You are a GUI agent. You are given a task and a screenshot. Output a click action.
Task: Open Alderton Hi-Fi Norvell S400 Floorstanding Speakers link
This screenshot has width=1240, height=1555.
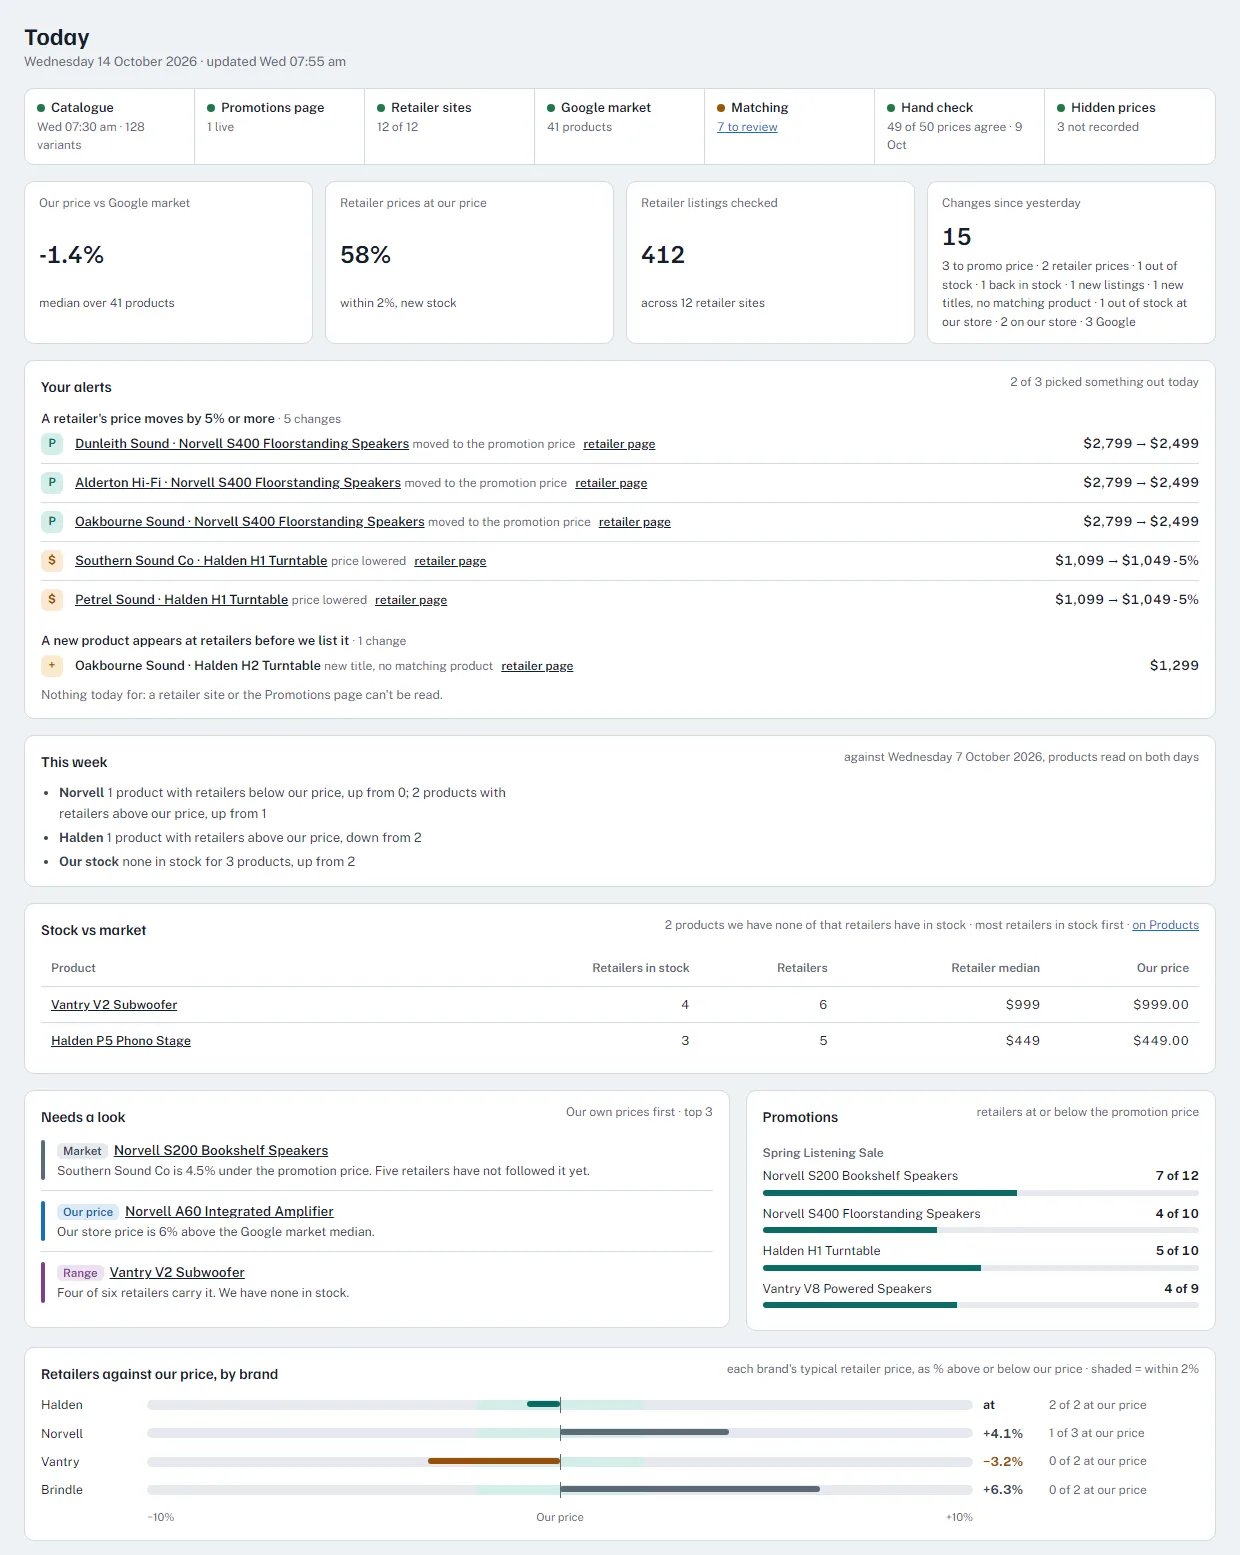click(x=238, y=483)
